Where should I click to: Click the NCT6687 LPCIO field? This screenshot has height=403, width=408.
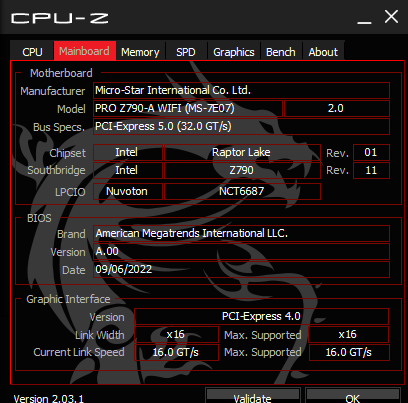pos(242,191)
